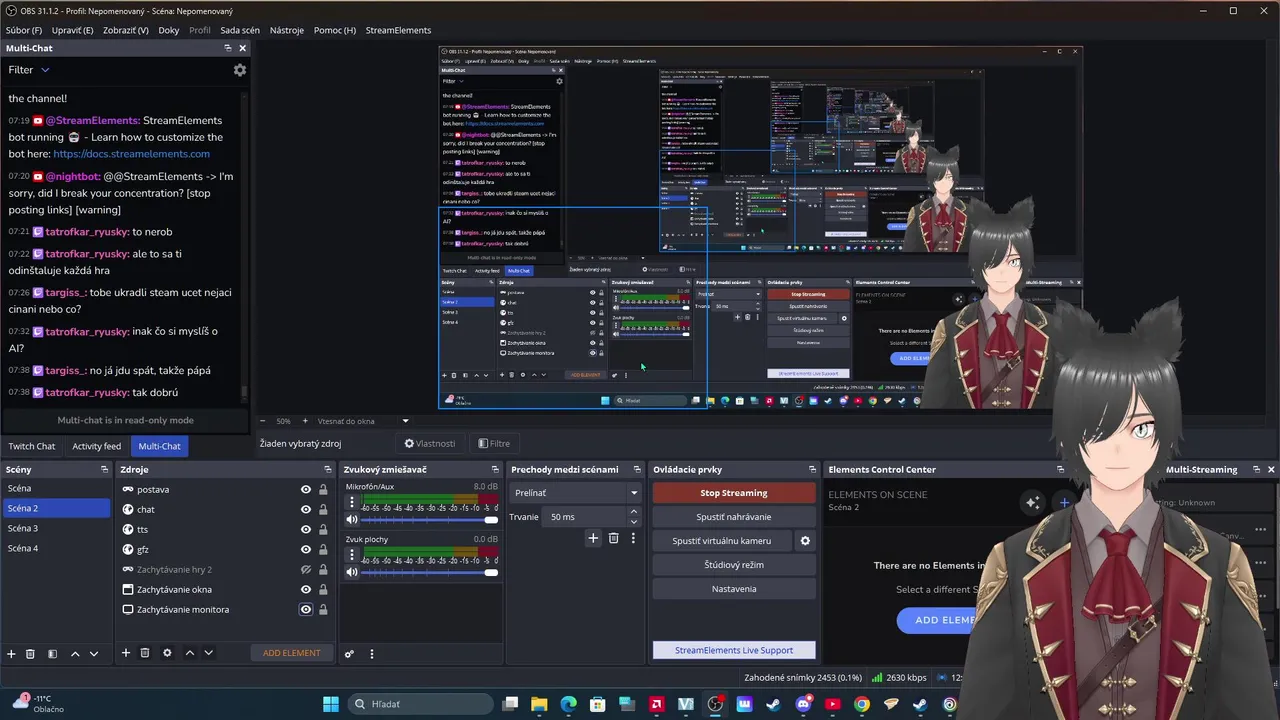The height and width of the screenshot is (720, 1280).
Task: Open the Doky menu
Action: click(169, 30)
